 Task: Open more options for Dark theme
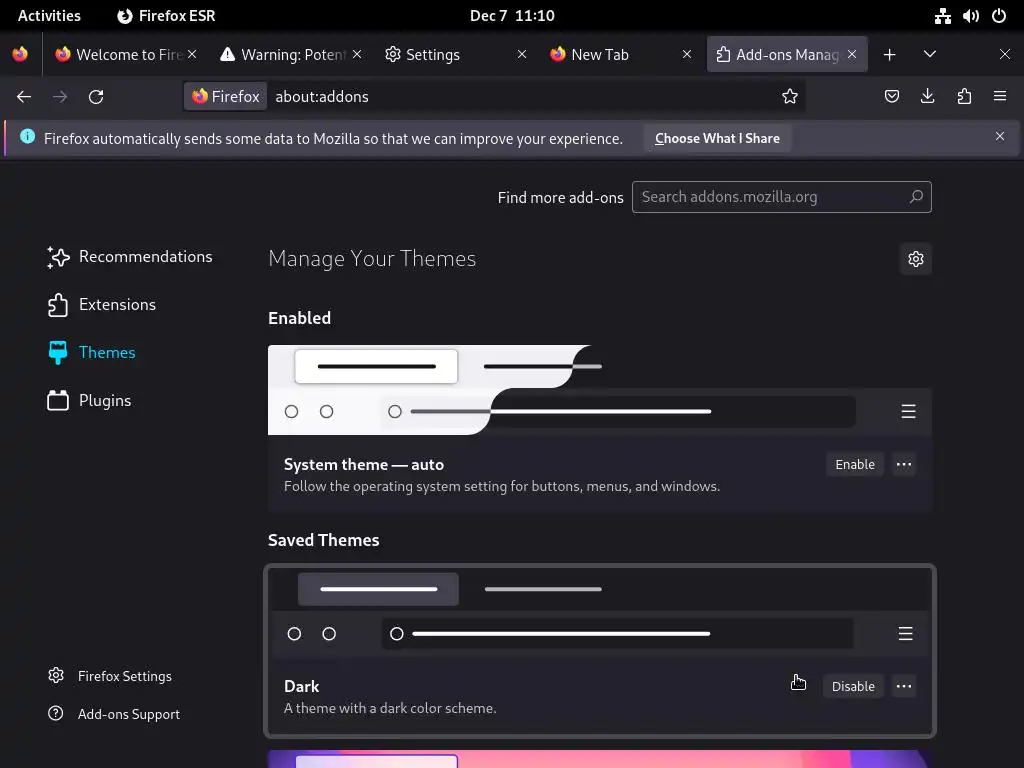904,686
